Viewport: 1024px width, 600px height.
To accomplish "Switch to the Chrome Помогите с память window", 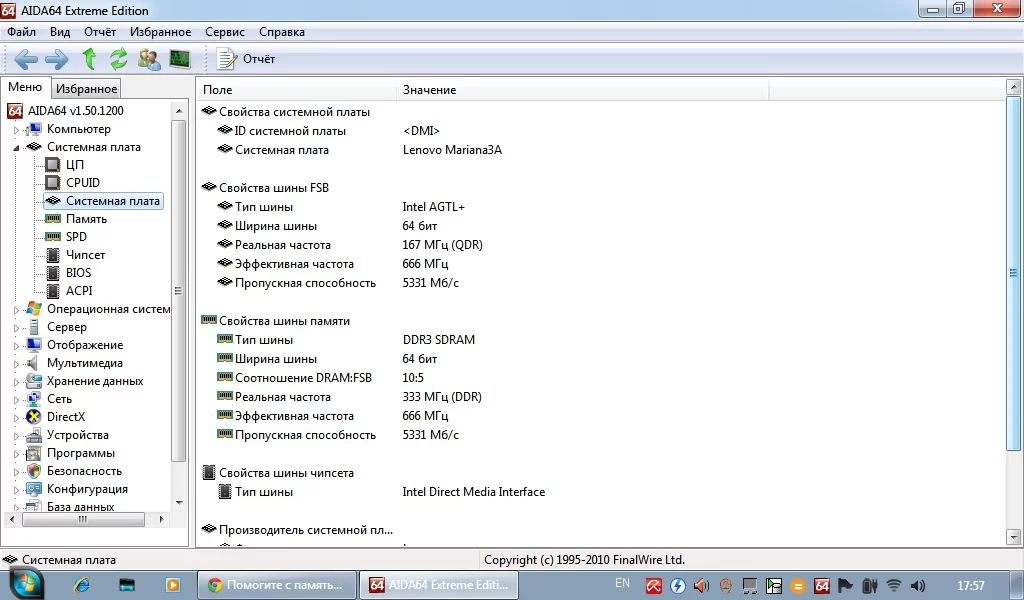I will [x=277, y=585].
